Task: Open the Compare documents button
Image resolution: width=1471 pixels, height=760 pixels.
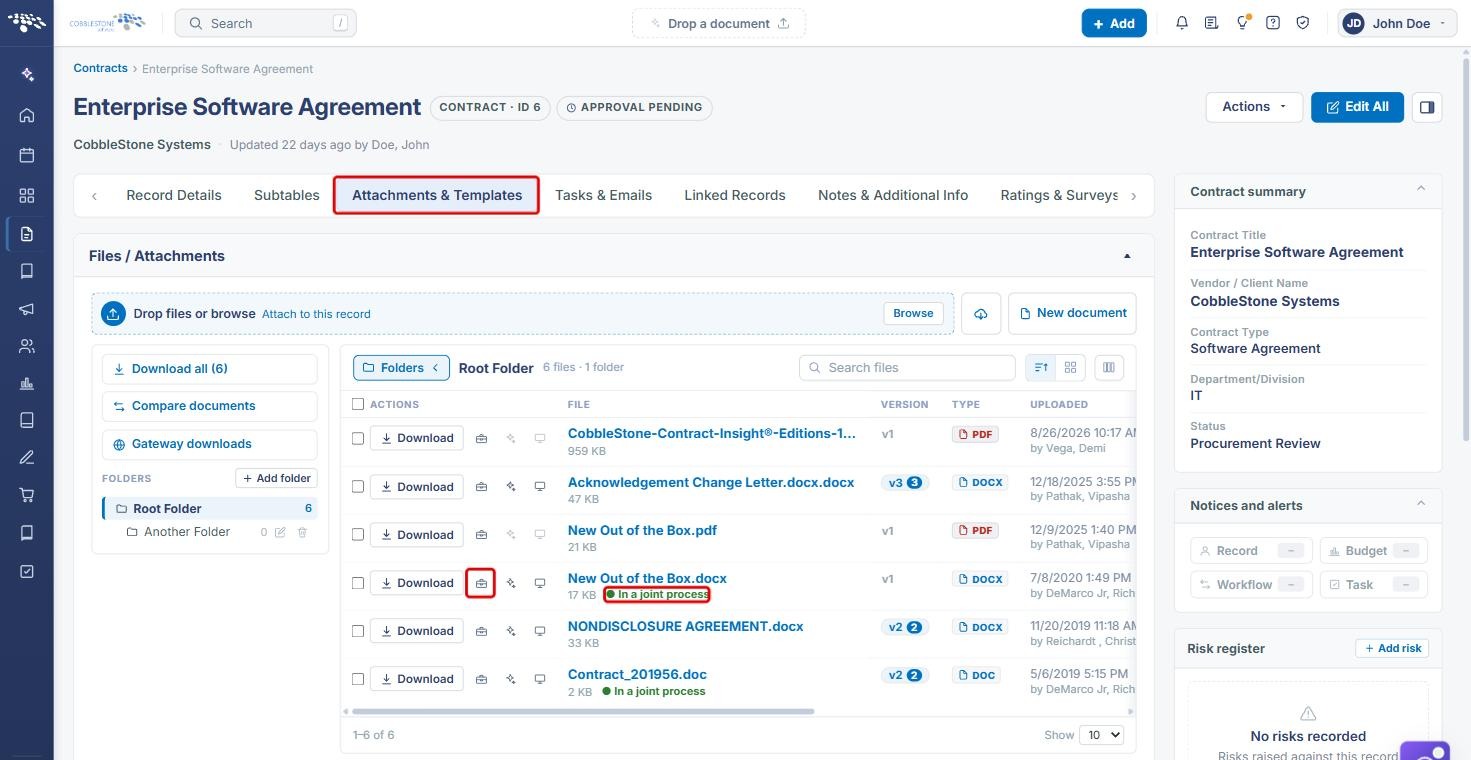Action: [209, 406]
